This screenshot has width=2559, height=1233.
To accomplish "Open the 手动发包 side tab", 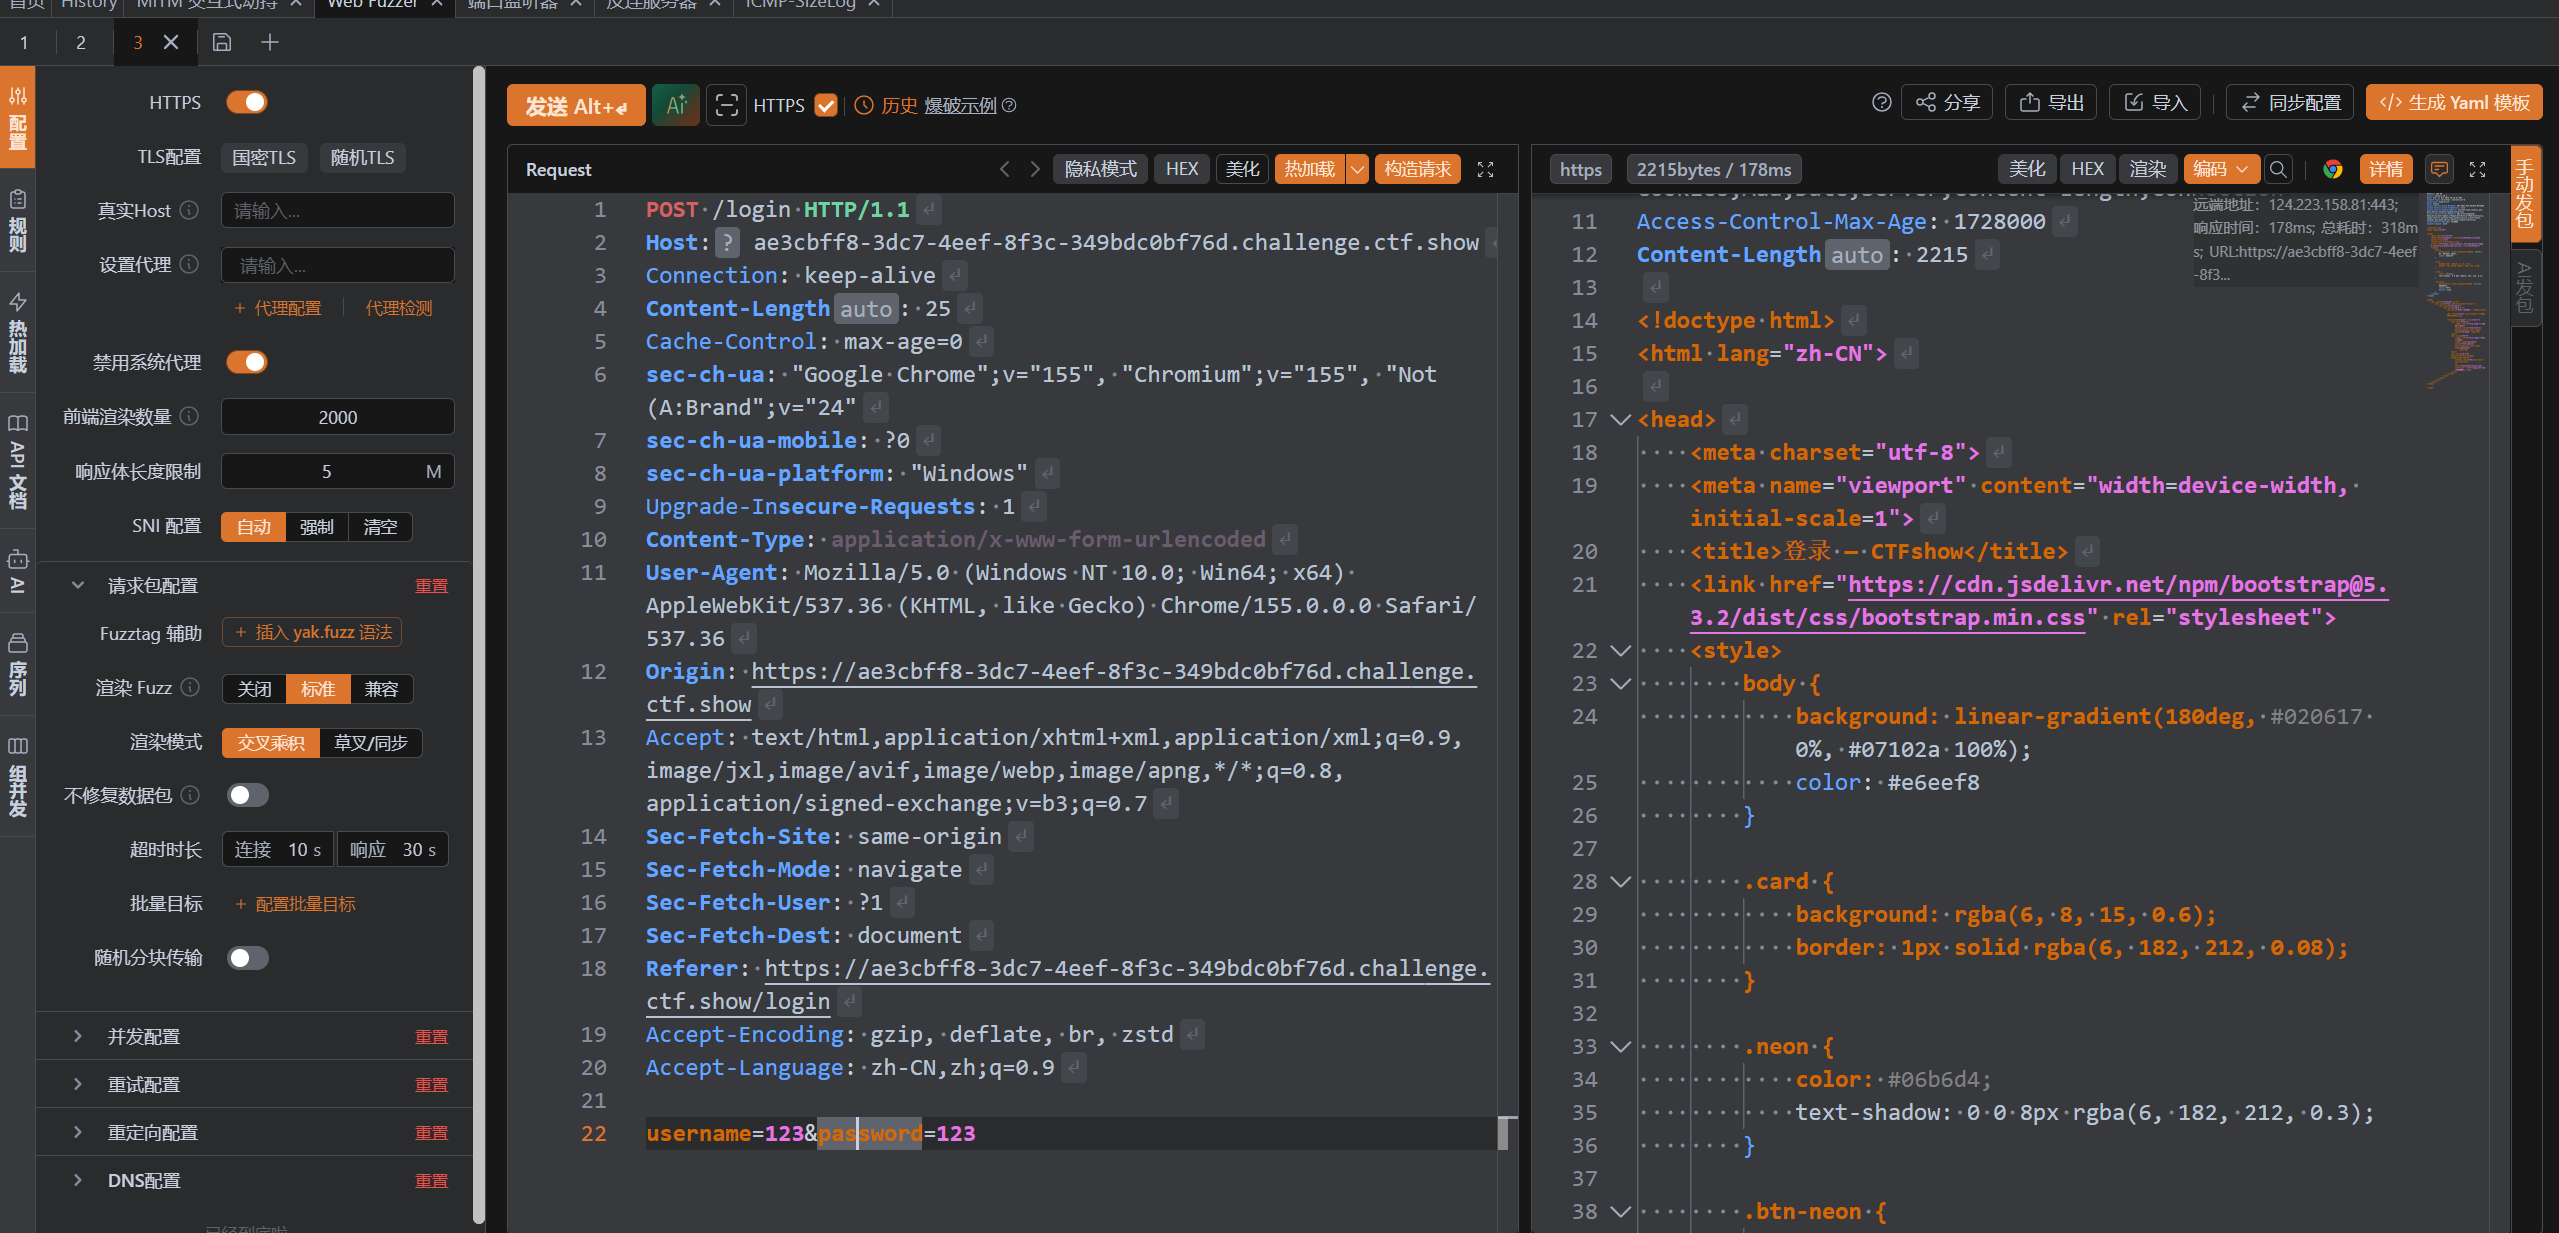I will 2524,194.
